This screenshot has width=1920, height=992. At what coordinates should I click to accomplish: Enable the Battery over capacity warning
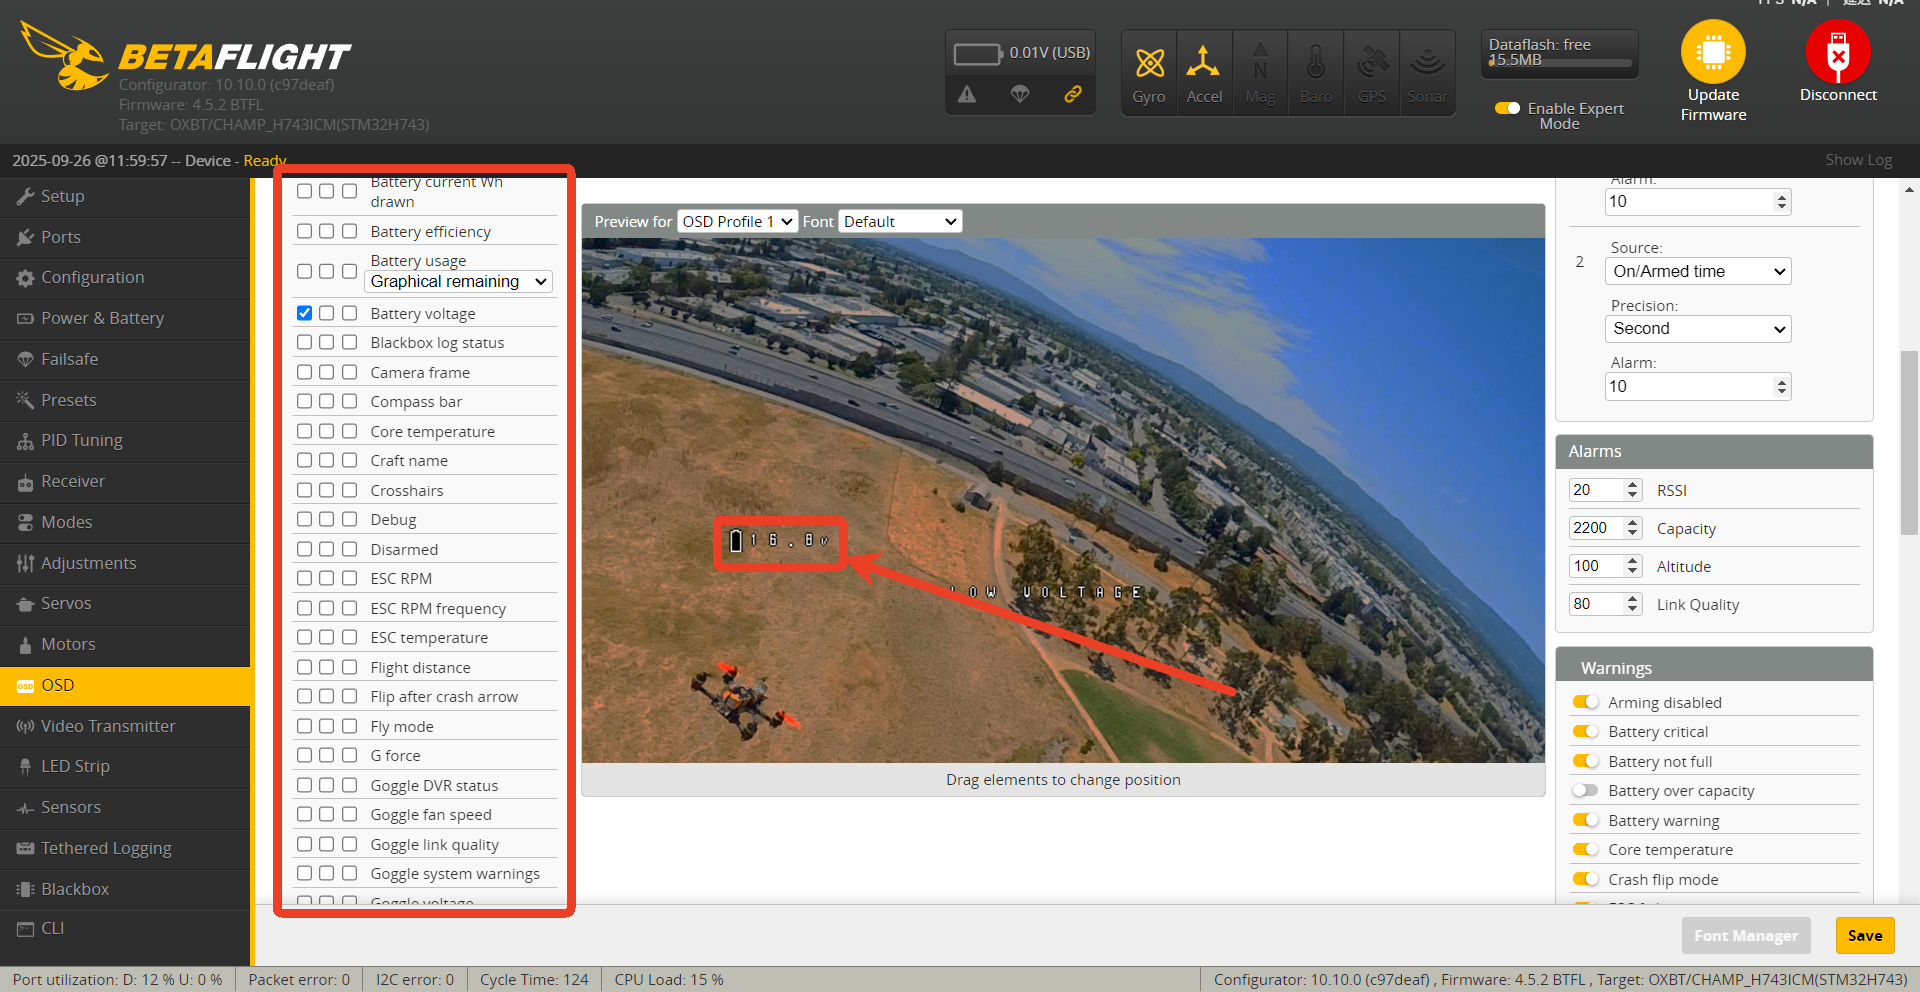click(1585, 791)
